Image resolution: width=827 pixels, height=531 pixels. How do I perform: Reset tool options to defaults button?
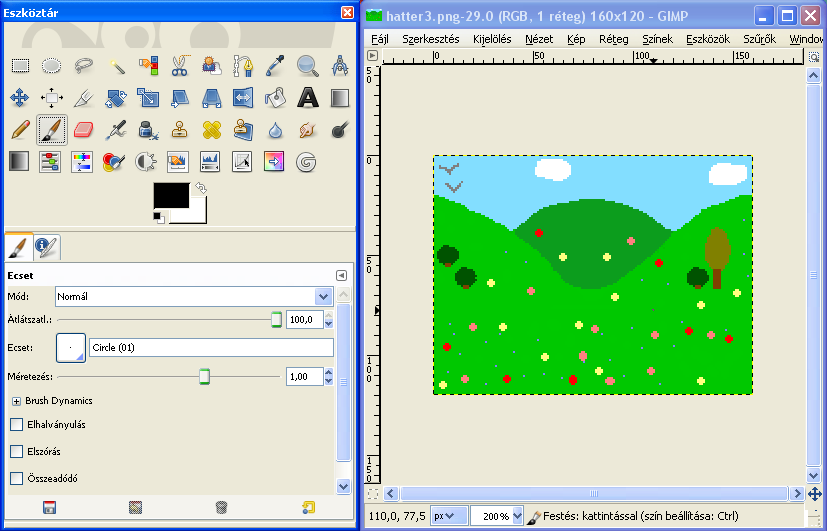click(309, 507)
